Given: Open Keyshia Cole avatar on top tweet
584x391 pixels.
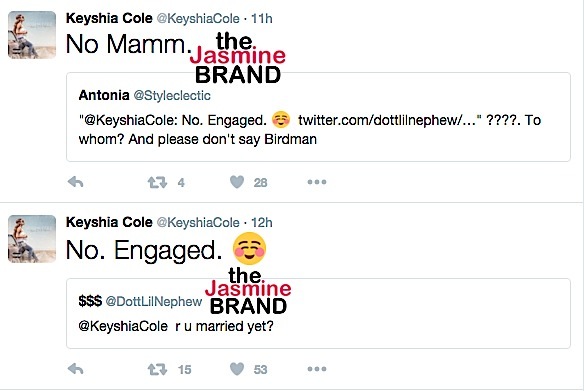Looking at the screenshot, I should point(32,35).
